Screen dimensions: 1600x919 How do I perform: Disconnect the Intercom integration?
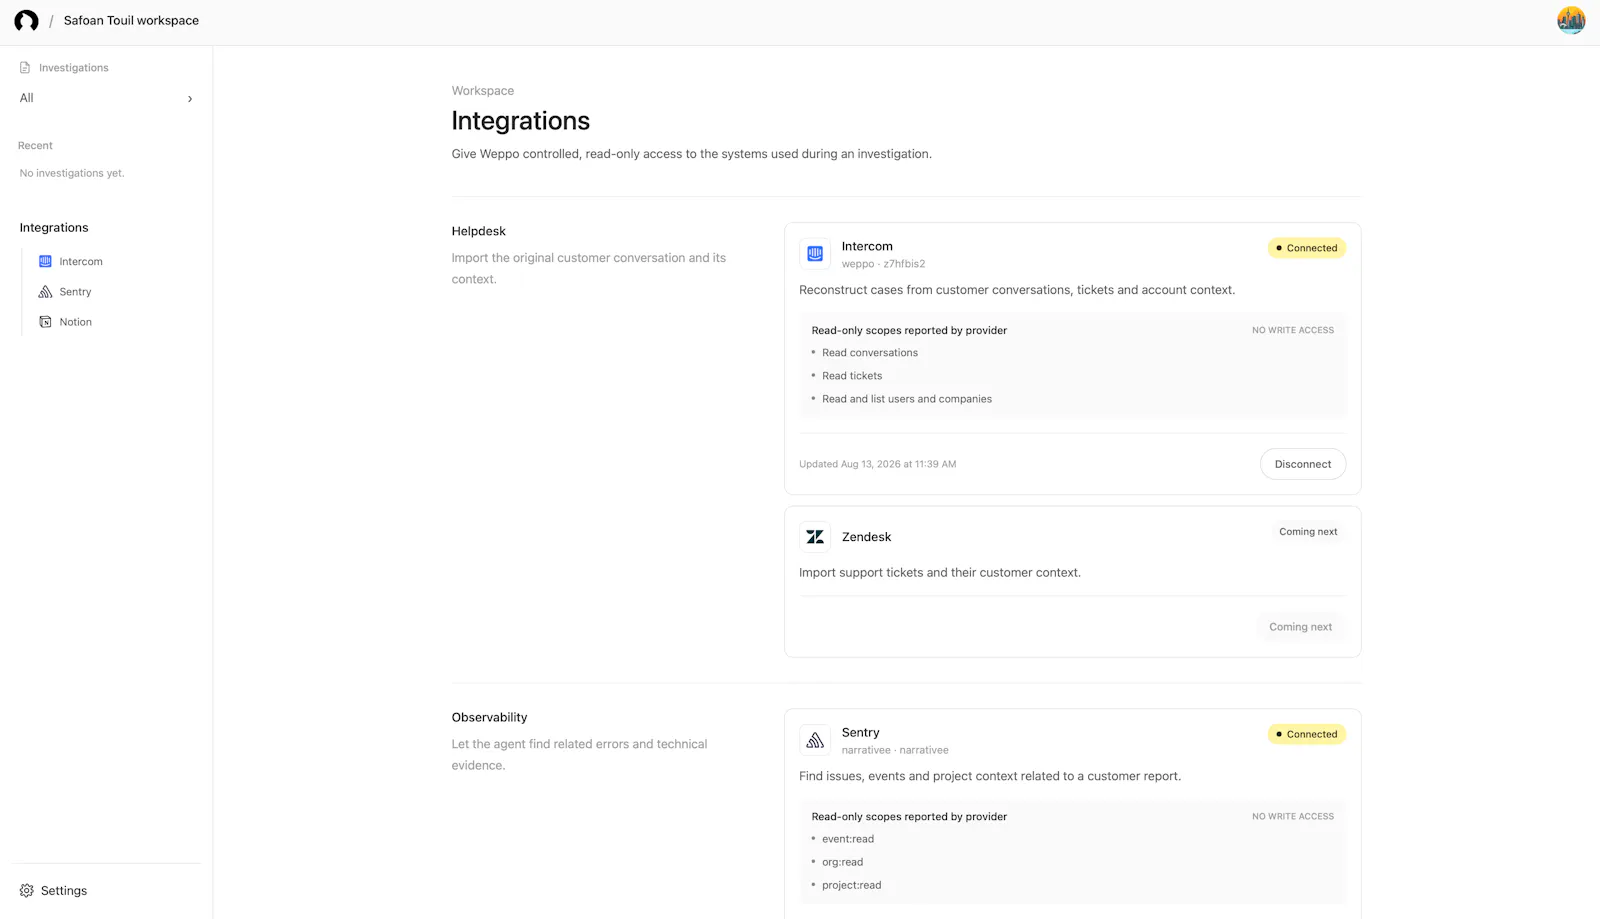pos(1303,464)
